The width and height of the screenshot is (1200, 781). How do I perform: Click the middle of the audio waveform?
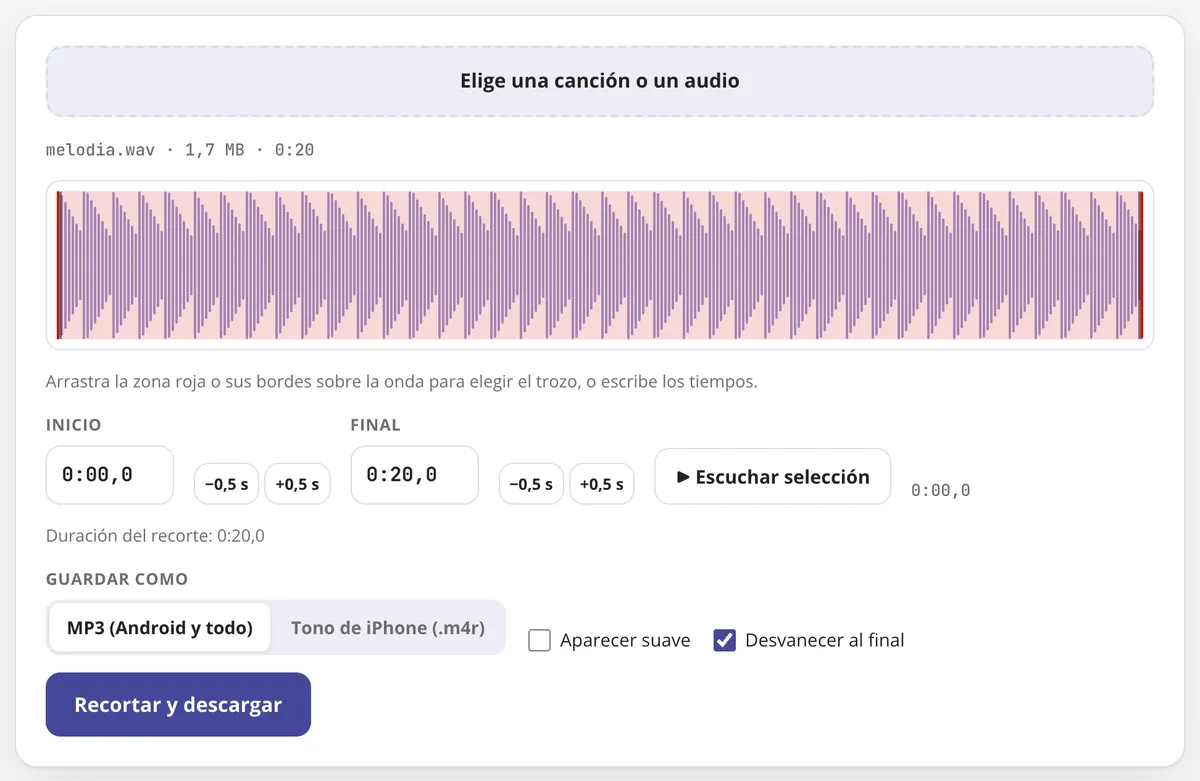(x=600, y=265)
